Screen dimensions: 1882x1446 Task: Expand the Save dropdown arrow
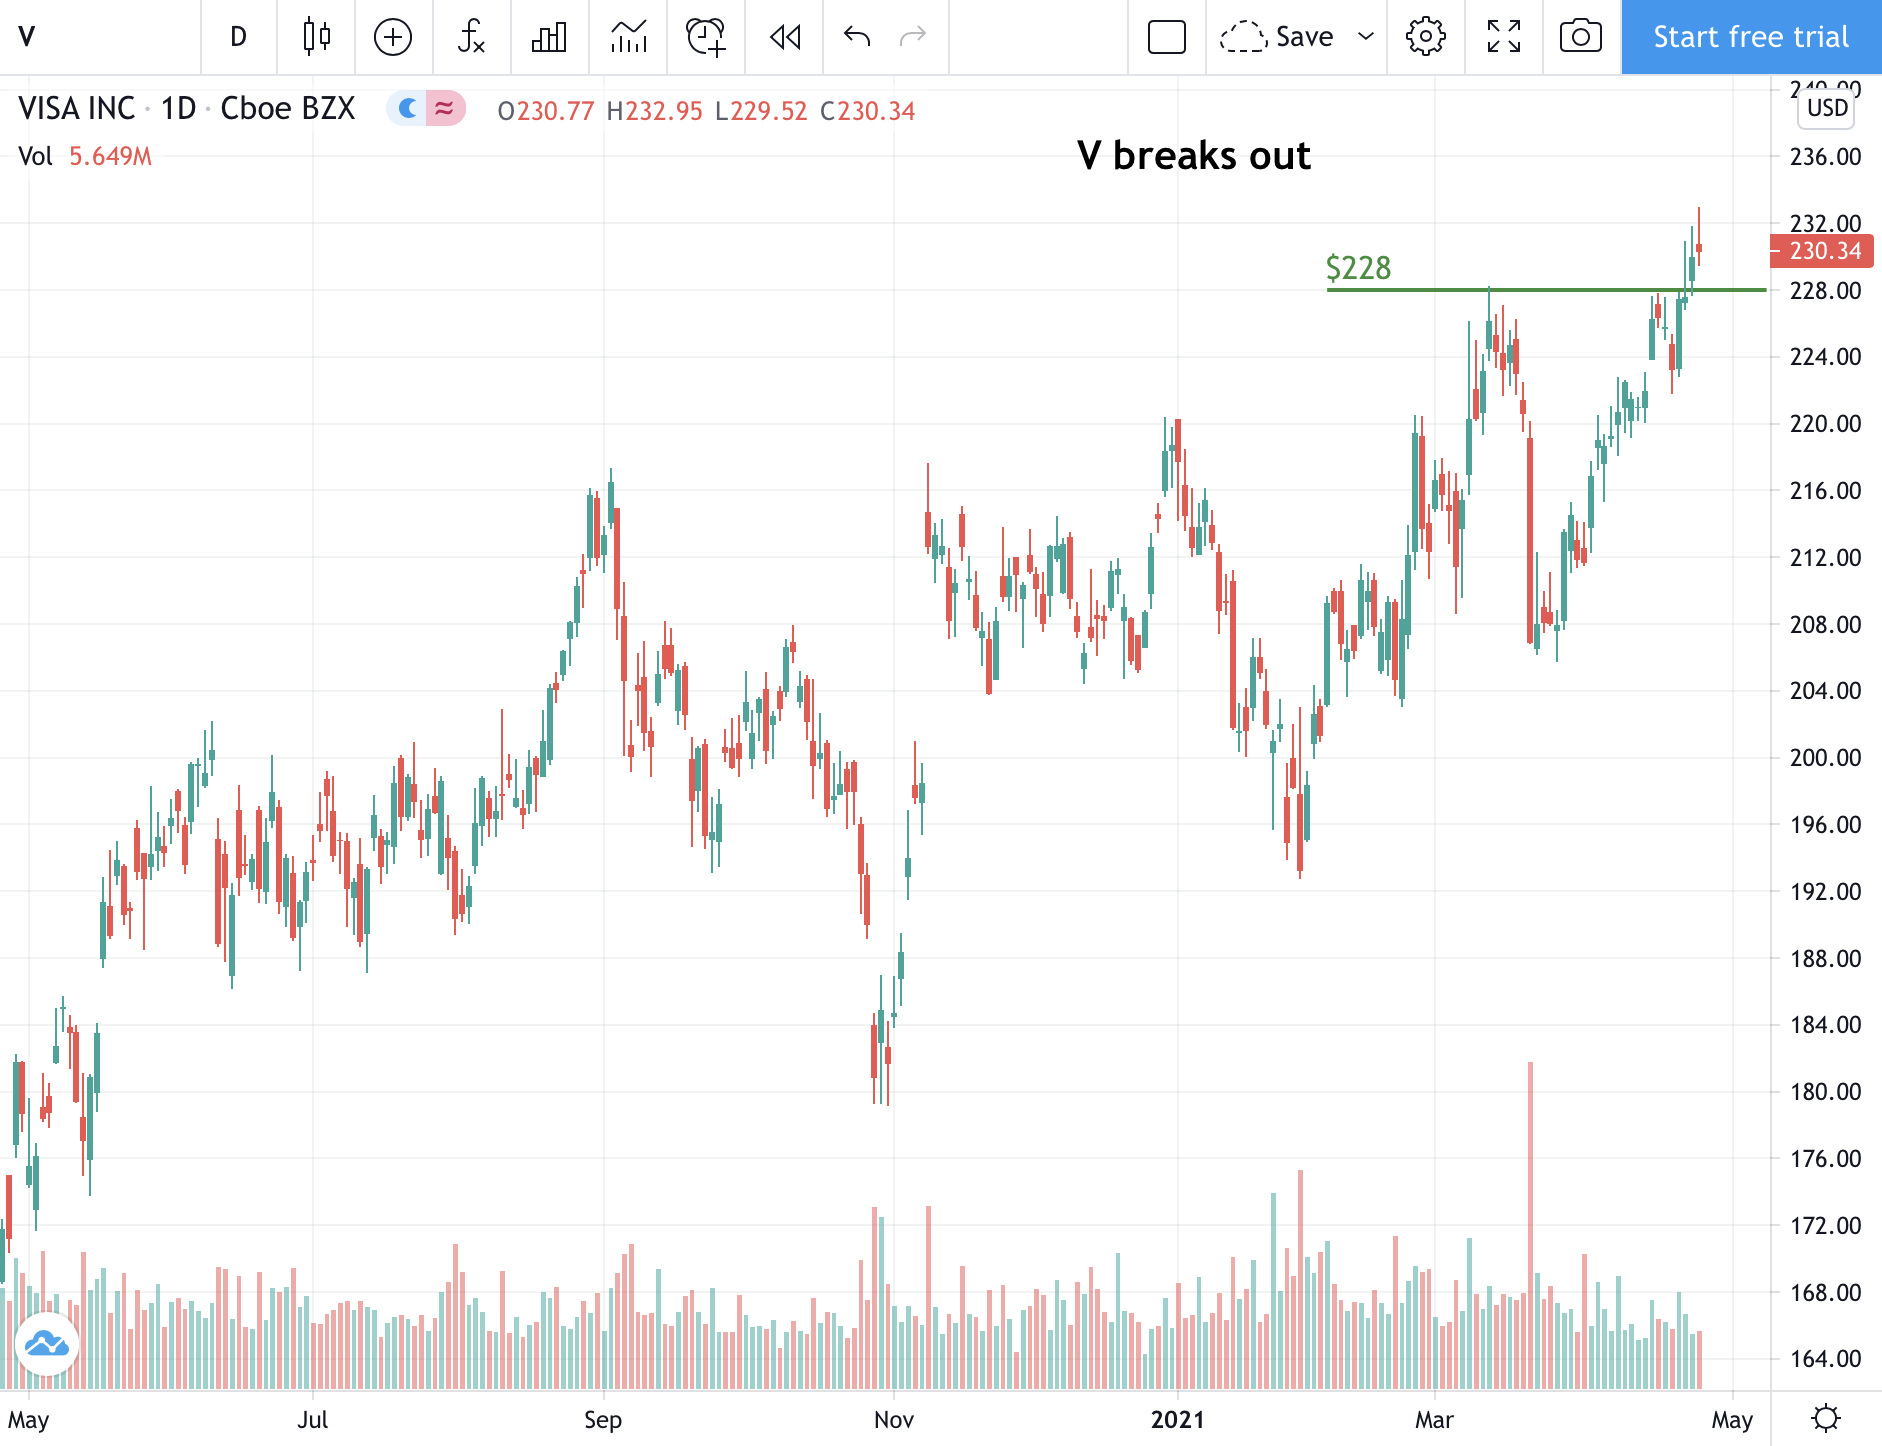1365,37
